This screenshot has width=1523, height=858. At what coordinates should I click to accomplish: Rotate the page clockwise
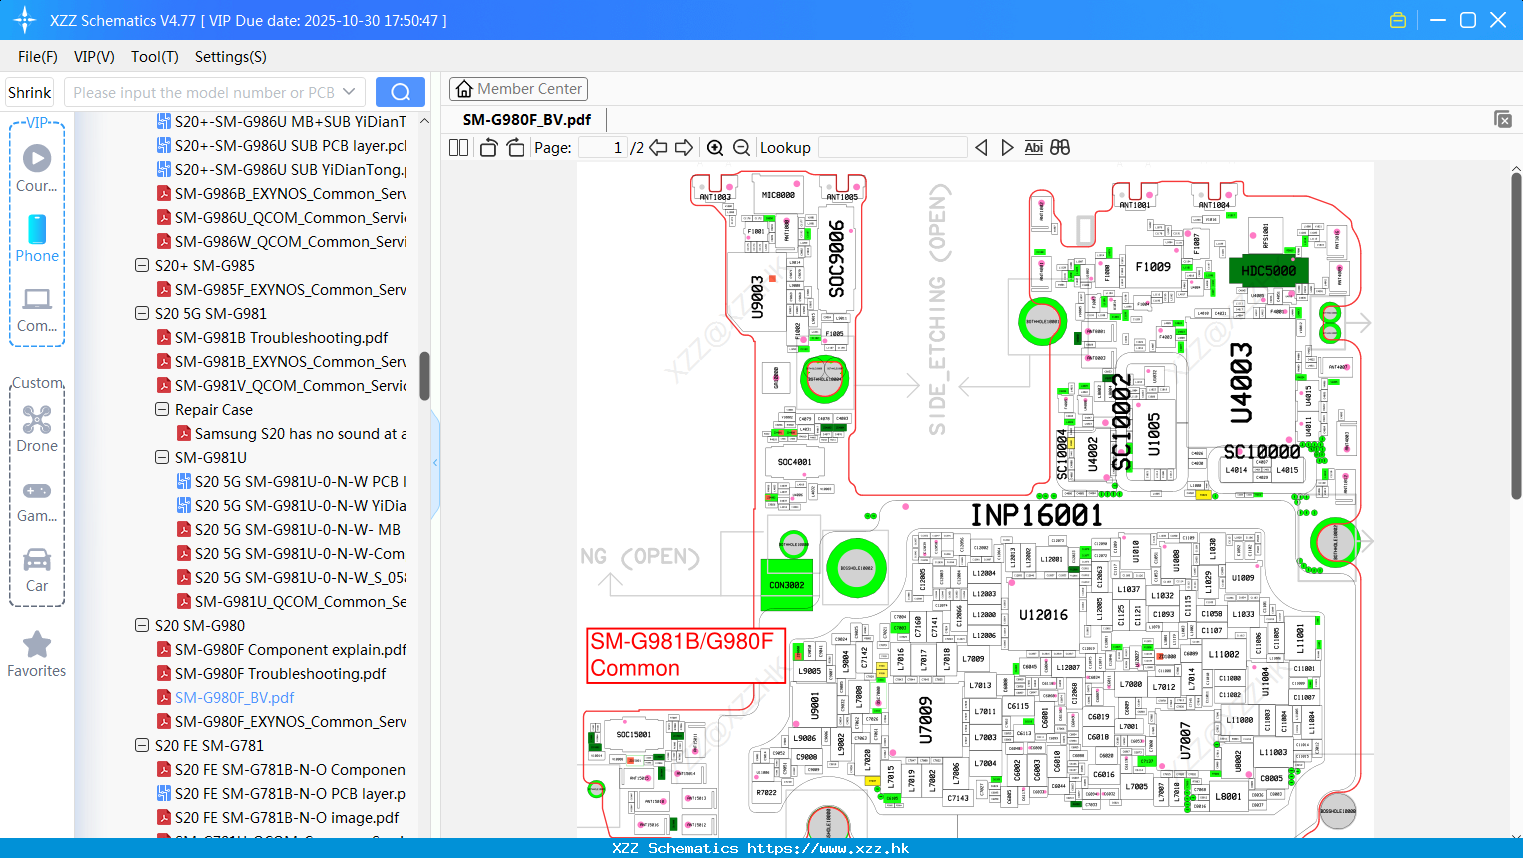click(515, 148)
